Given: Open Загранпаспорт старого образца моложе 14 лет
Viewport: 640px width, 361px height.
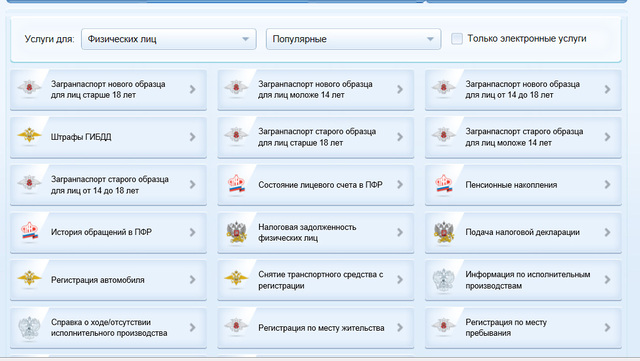Looking at the screenshot, I should [x=523, y=137].
